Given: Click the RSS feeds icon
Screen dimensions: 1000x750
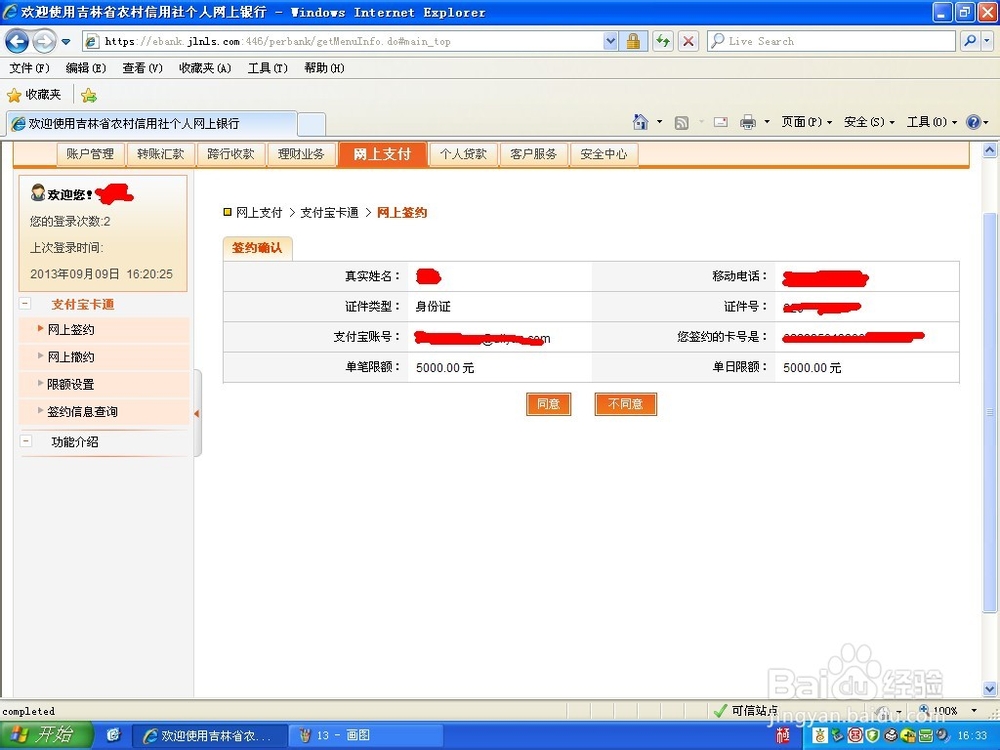Looking at the screenshot, I should 681,122.
